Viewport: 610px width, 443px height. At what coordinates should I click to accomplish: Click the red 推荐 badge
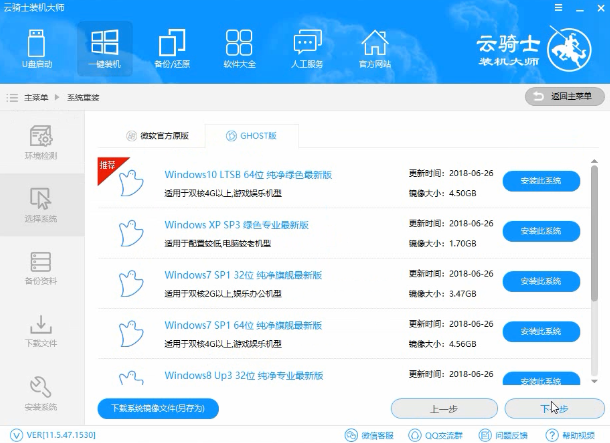[x=109, y=167]
